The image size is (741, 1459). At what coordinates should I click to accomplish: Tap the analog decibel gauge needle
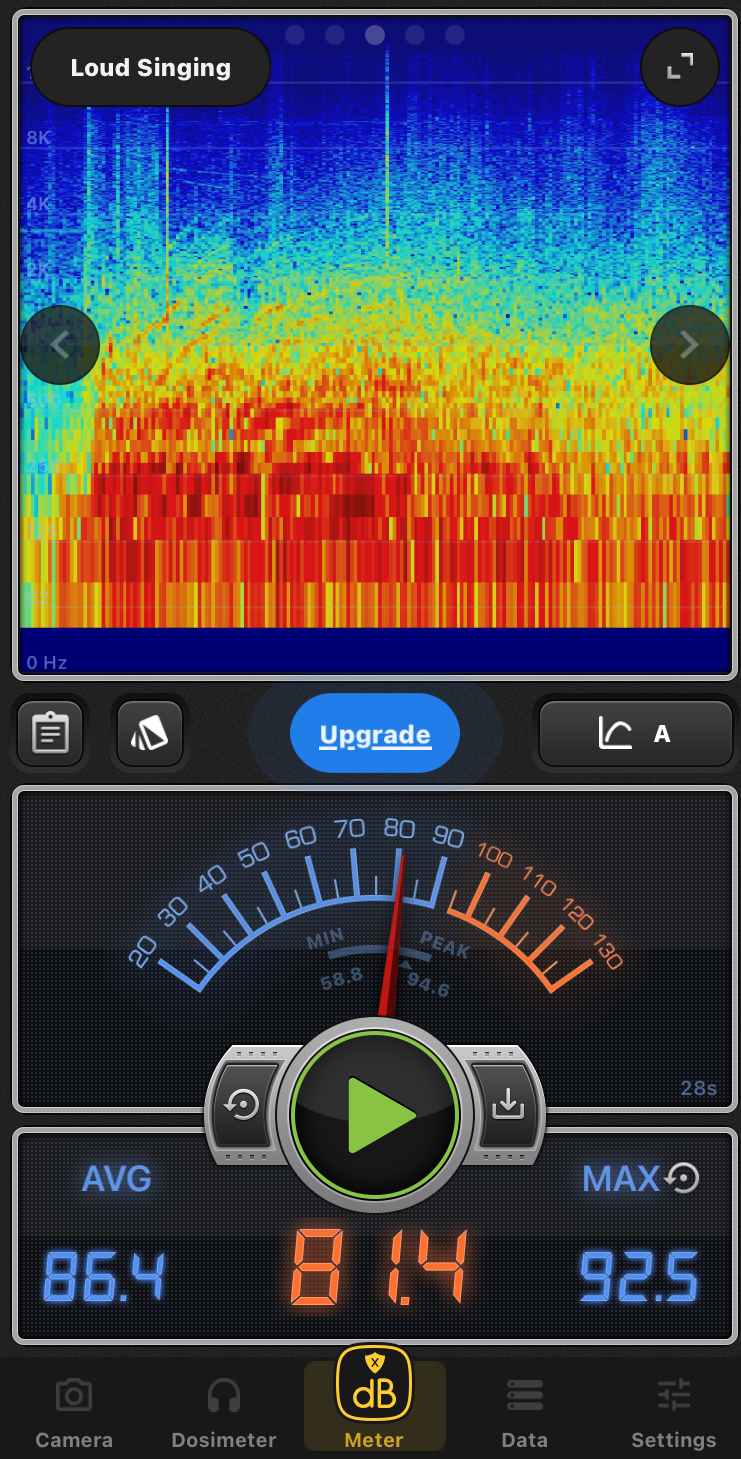[x=393, y=930]
